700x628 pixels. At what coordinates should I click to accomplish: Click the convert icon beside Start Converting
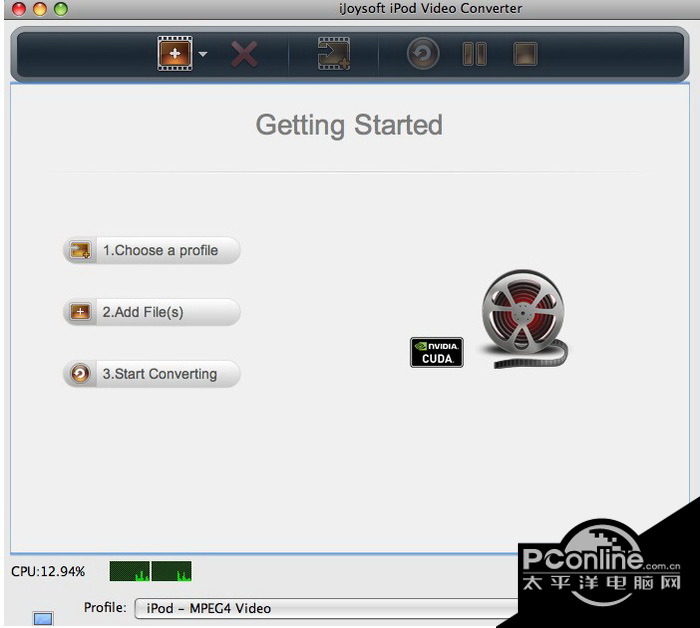[x=80, y=374]
